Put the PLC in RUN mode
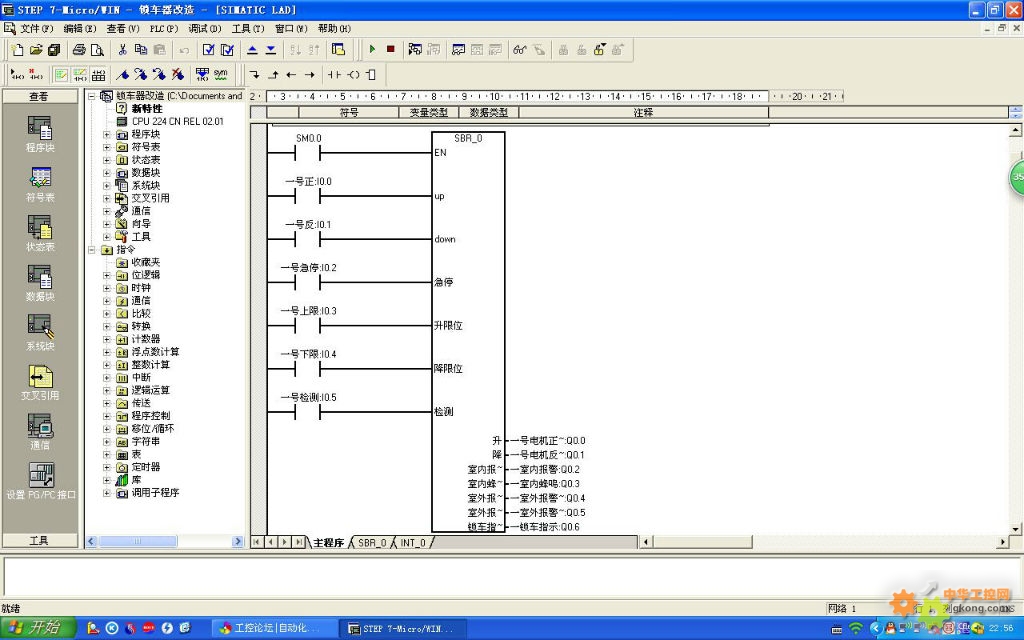 [x=372, y=50]
